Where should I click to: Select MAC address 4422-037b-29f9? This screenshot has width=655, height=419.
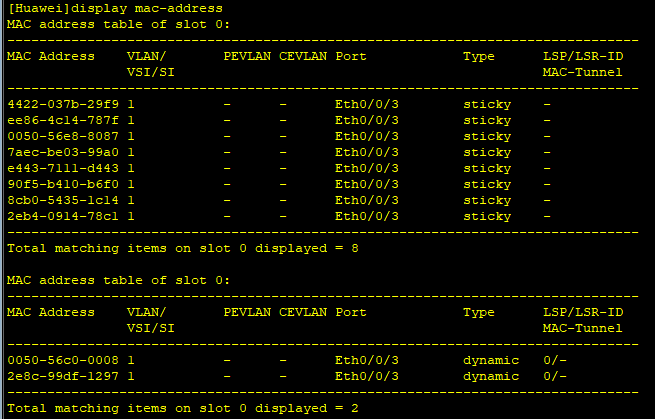coord(63,104)
